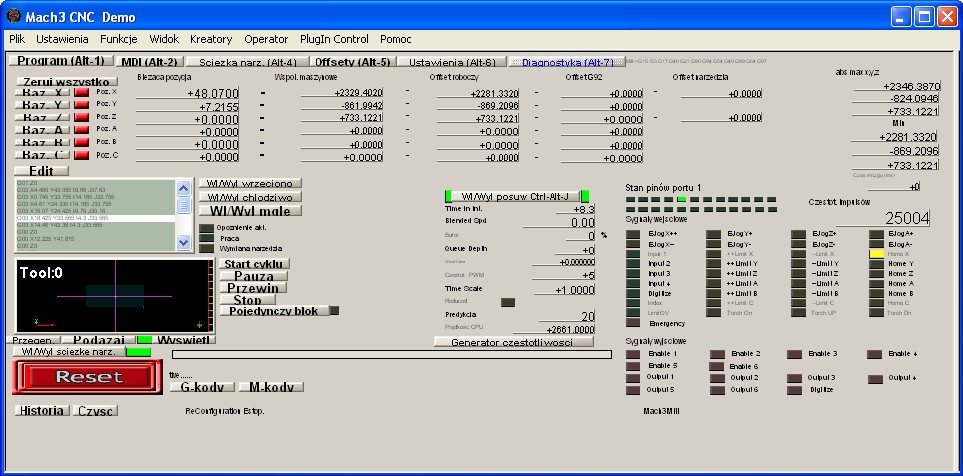Open the M-kody reference button
Image resolution: width=963 pixels, height=476 pixels.
click(271, 387)
